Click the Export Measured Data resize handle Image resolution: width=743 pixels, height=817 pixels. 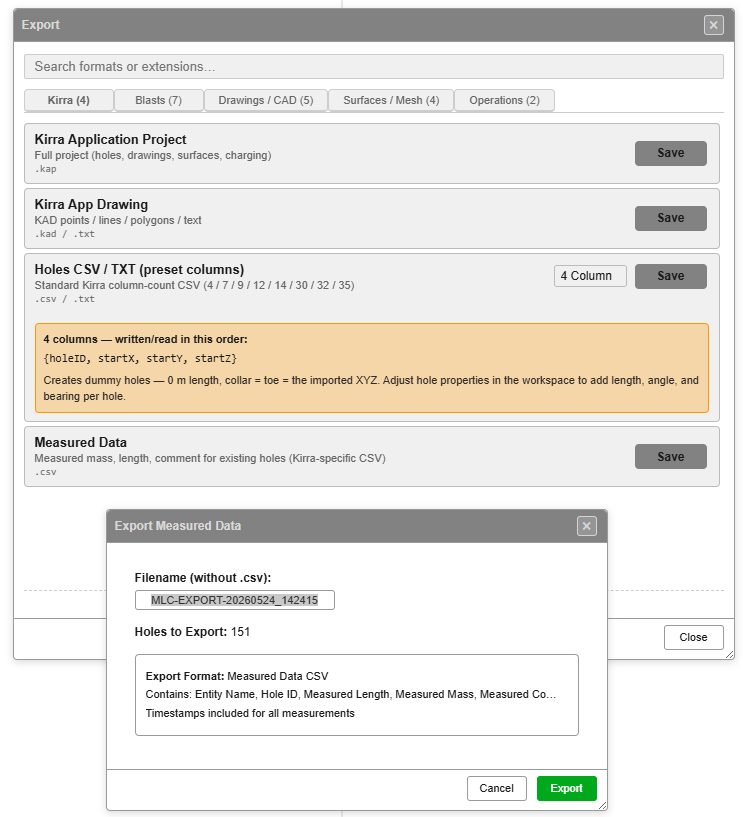[x=602, y=806]
